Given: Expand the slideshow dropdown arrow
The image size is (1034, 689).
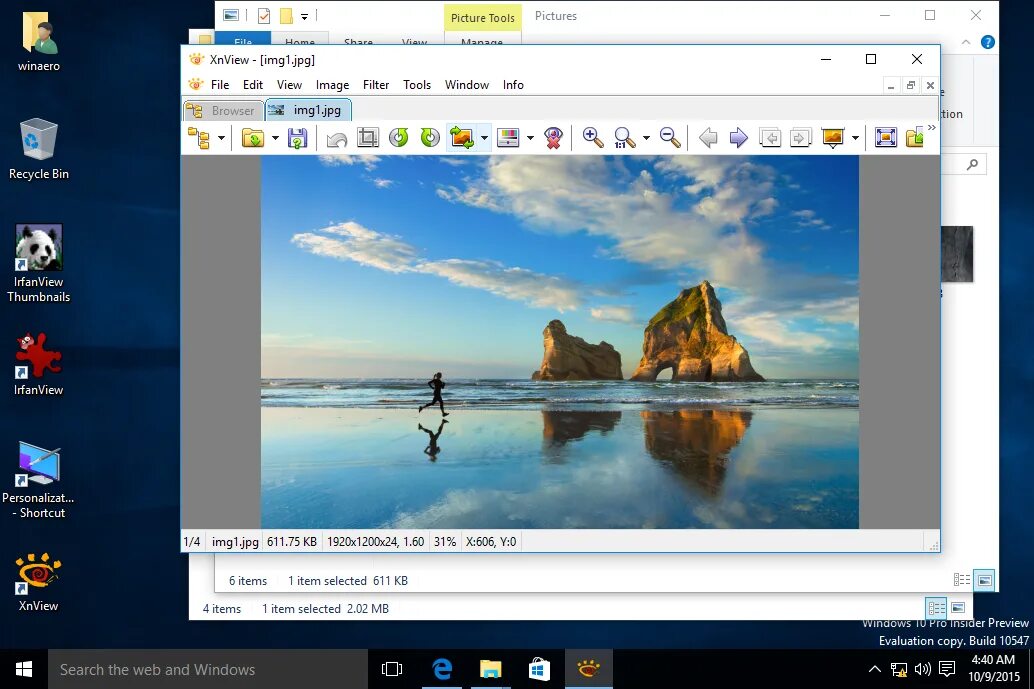Looking at the screenshot, I should pos(855,138).
